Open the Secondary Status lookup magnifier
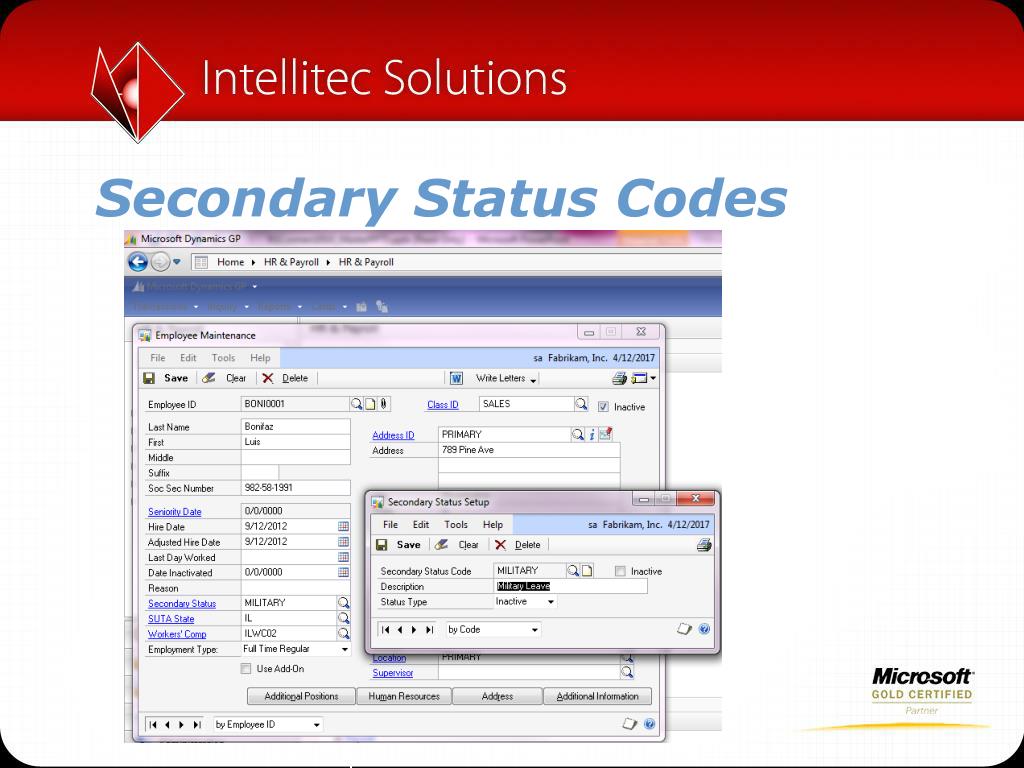 click(344, 603)
